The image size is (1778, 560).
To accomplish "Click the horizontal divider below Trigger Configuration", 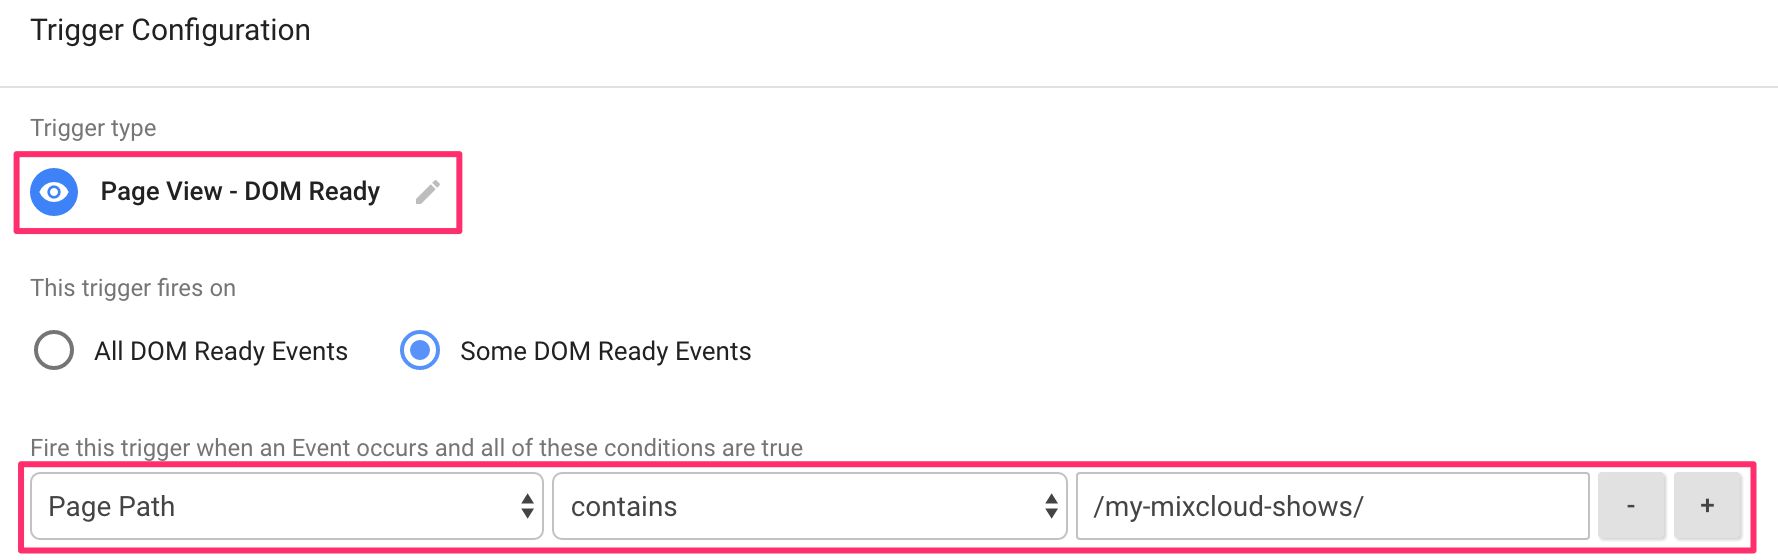I will pos(889,87).
